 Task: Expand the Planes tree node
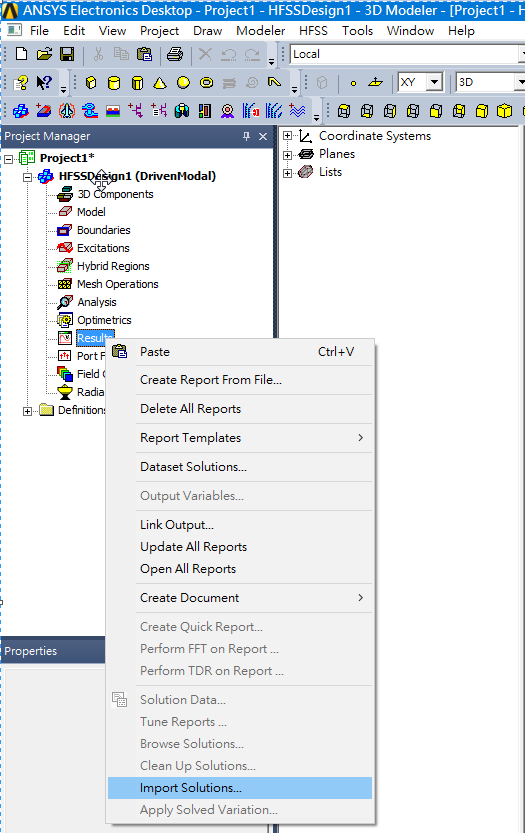pos(287,154)
